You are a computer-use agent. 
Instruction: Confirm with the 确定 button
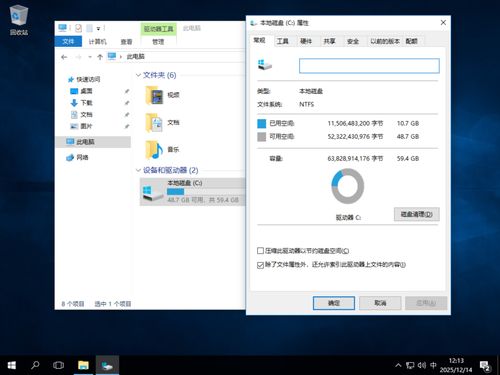334,303
